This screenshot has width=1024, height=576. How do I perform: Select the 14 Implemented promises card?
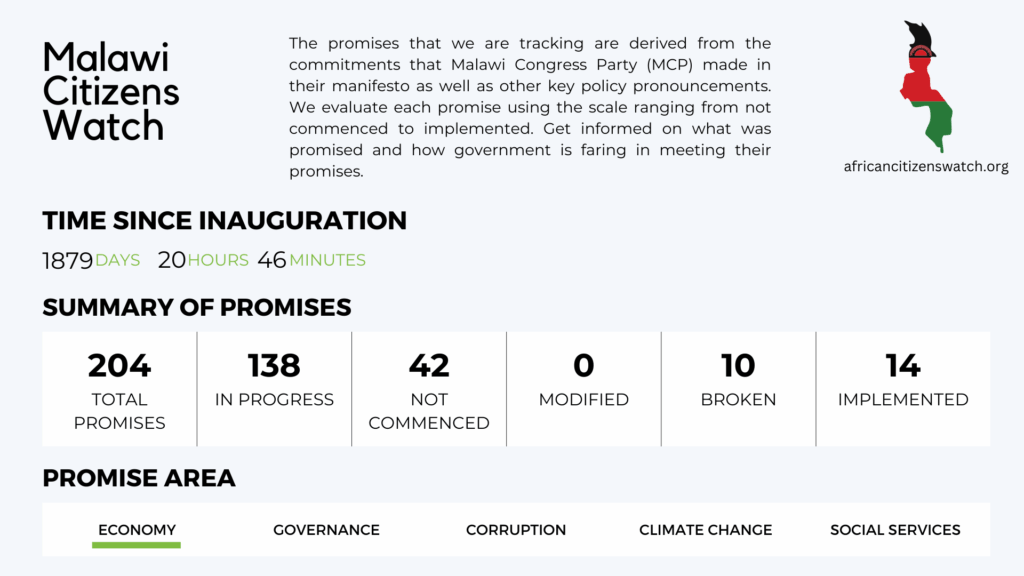click(903, 389)
